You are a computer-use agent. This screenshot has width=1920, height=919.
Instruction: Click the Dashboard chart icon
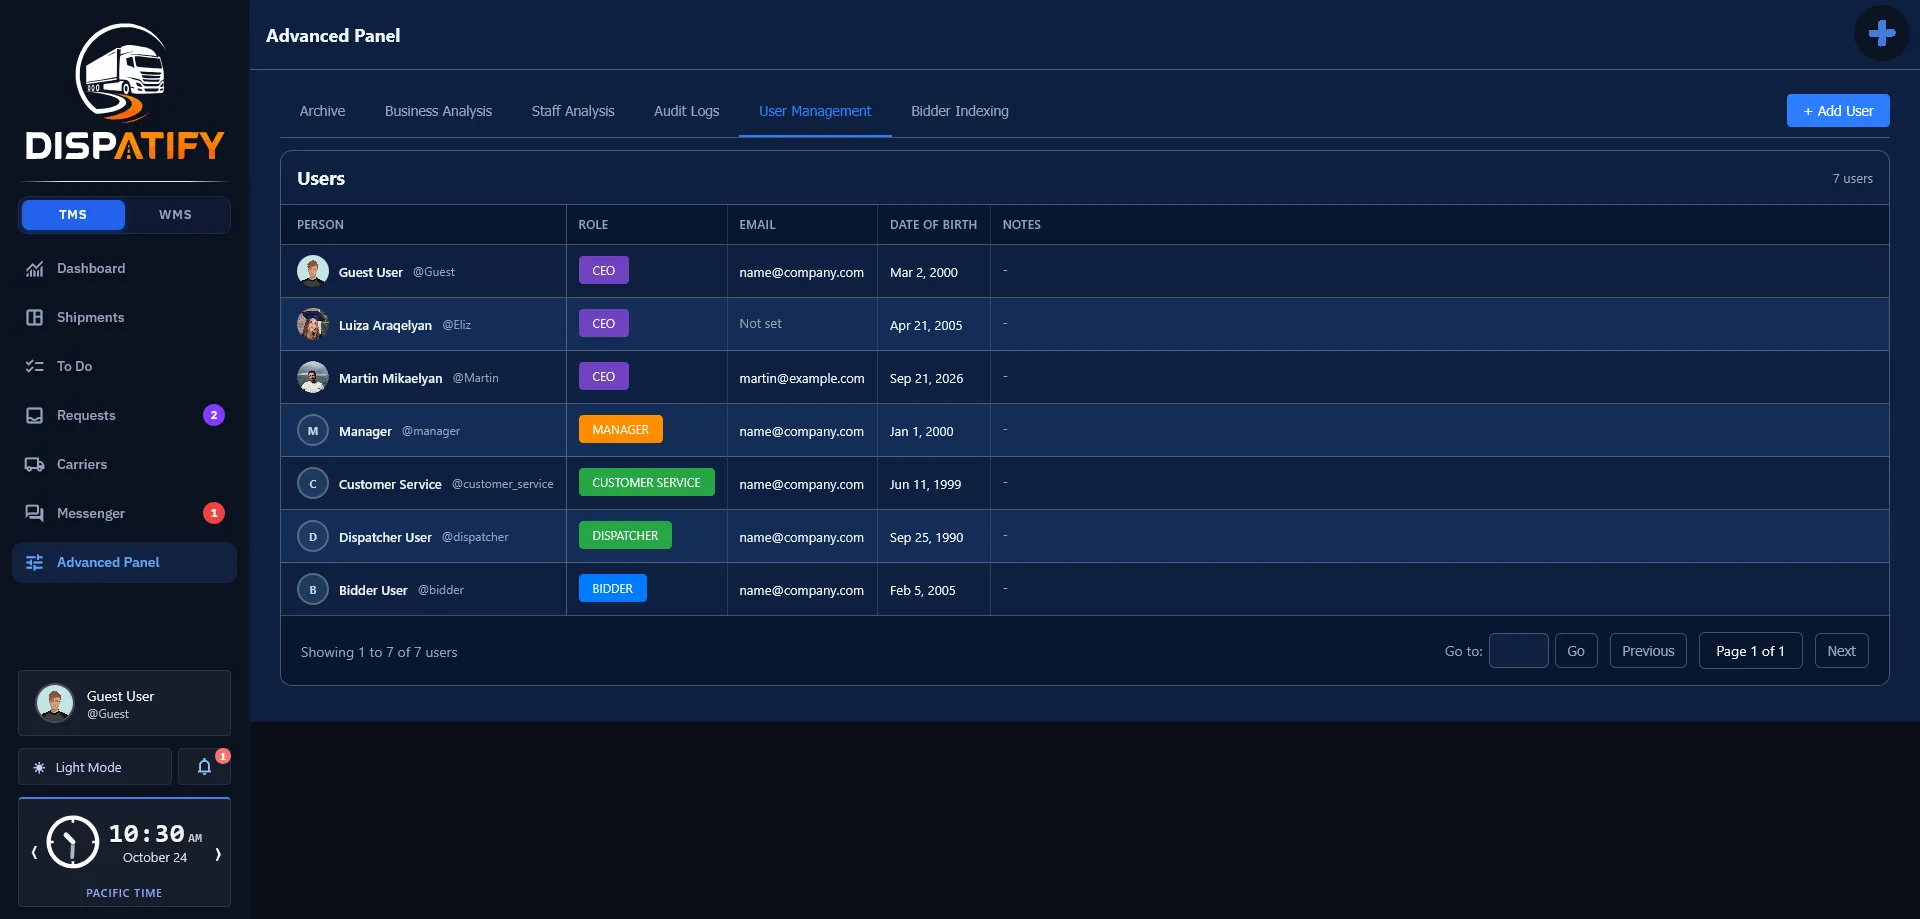point(35,269)
